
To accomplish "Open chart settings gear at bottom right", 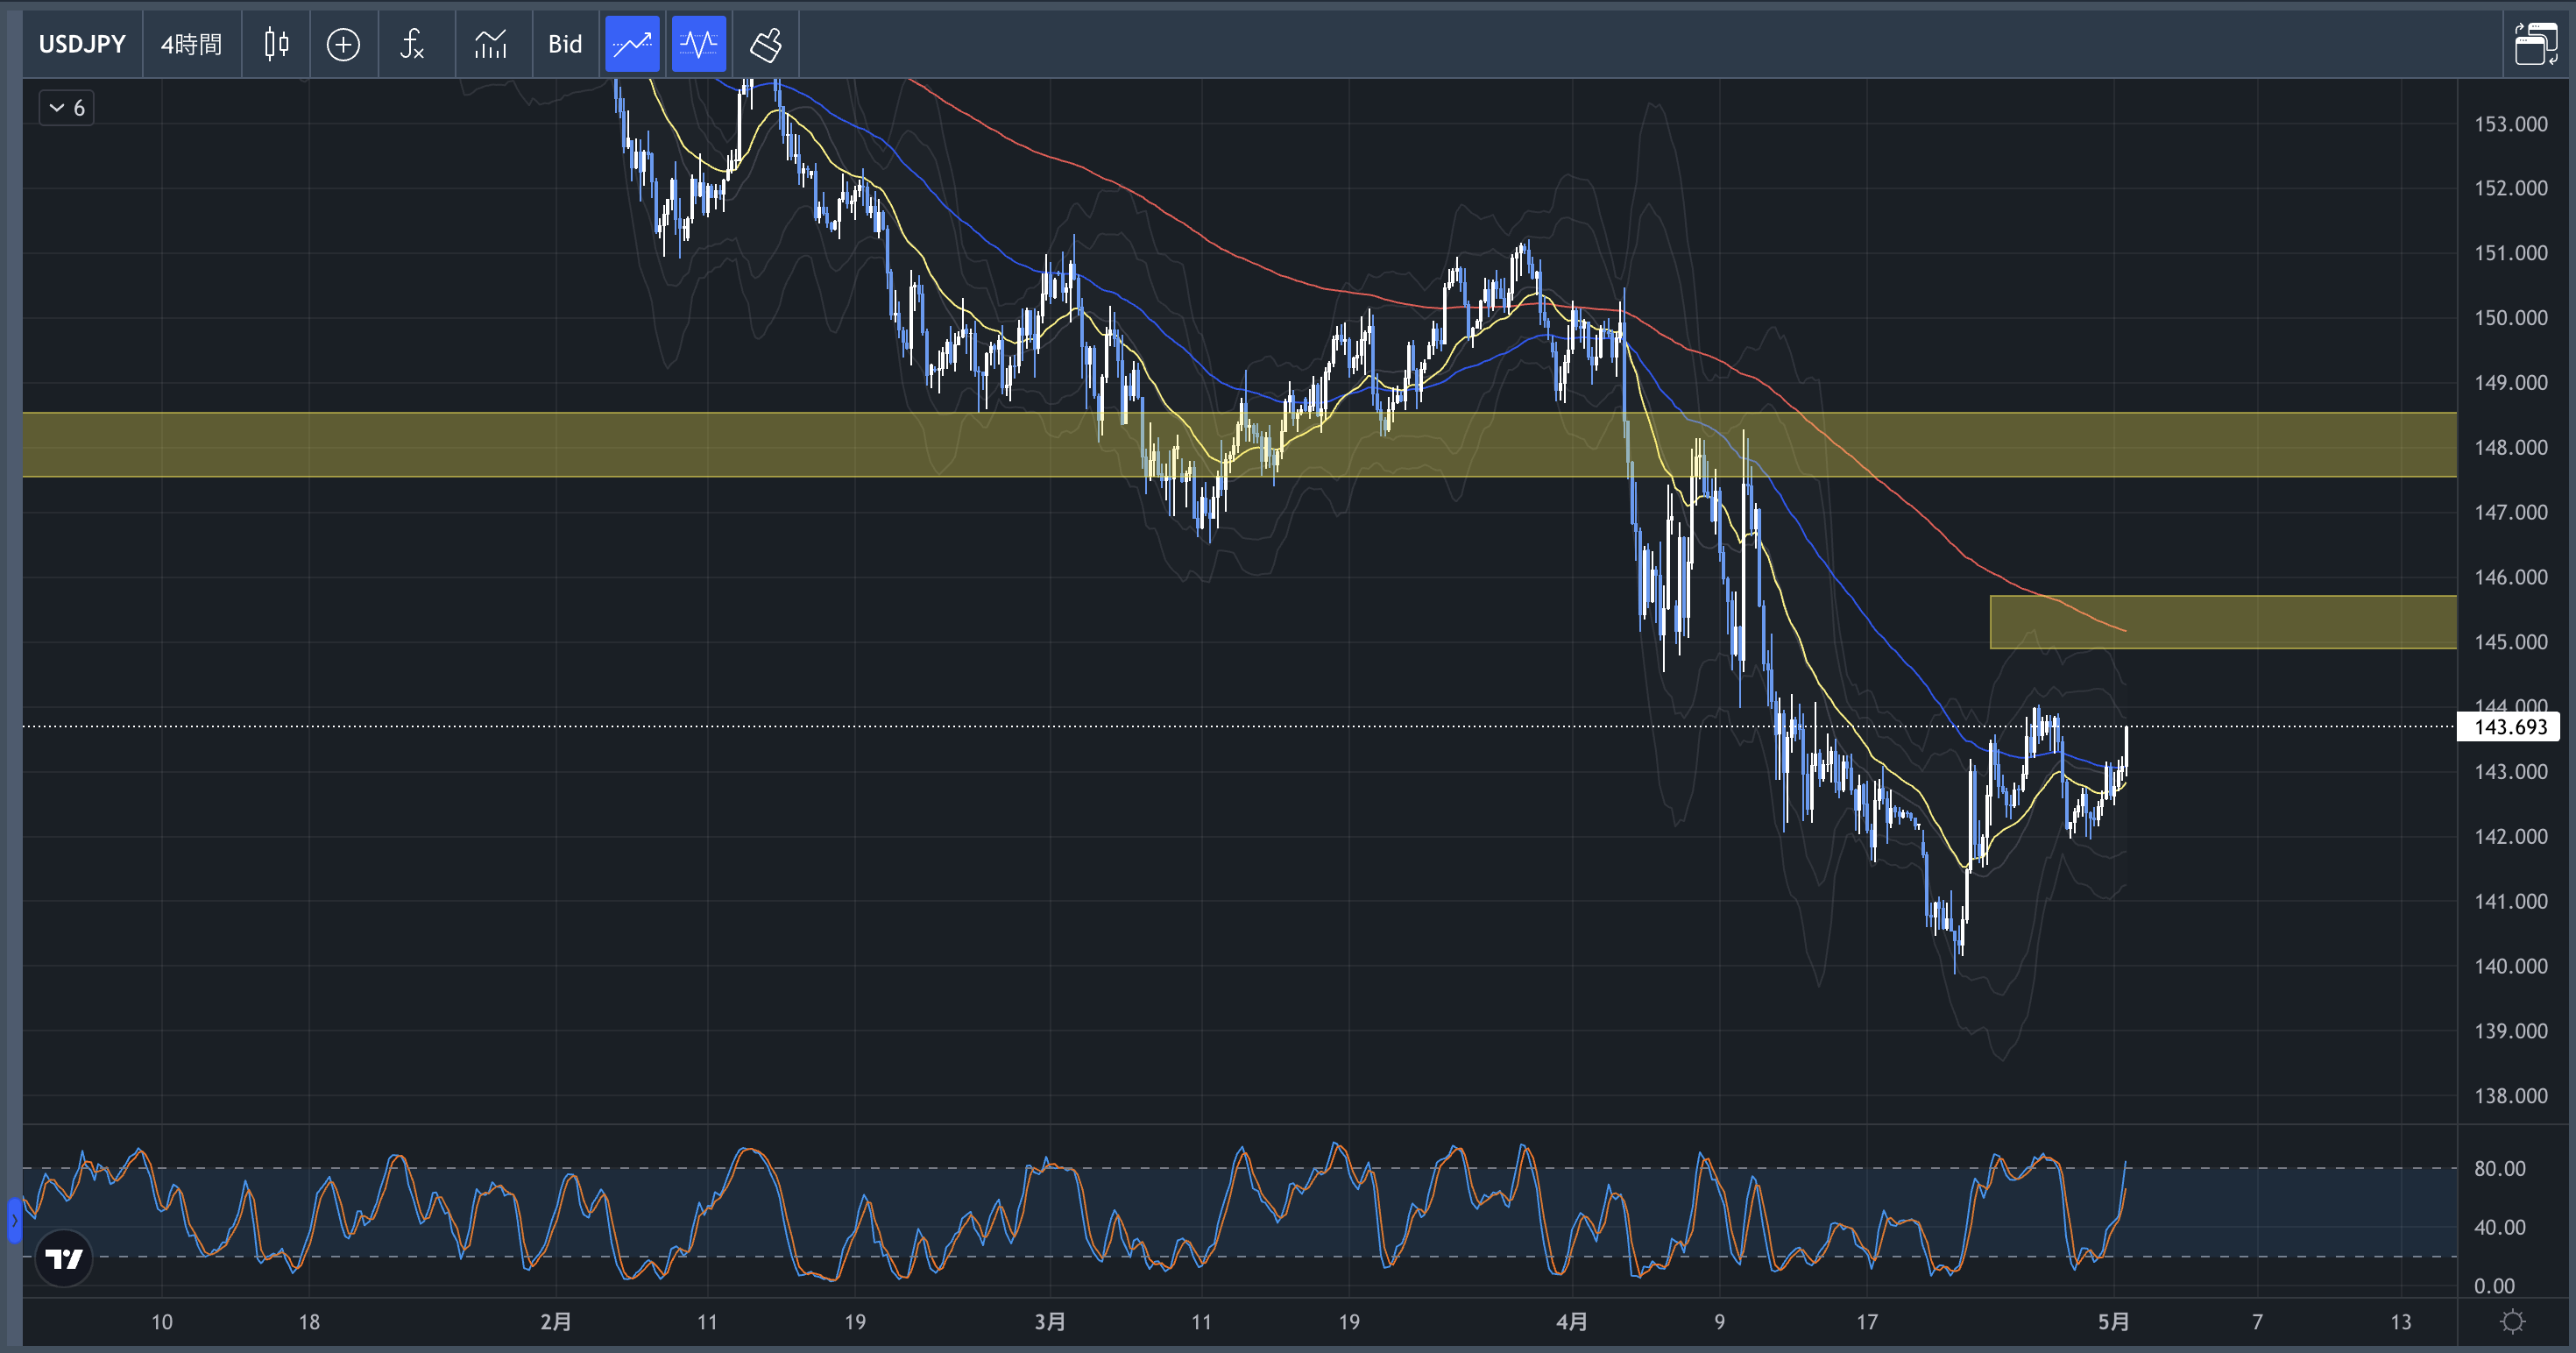I will 2512,1322.
